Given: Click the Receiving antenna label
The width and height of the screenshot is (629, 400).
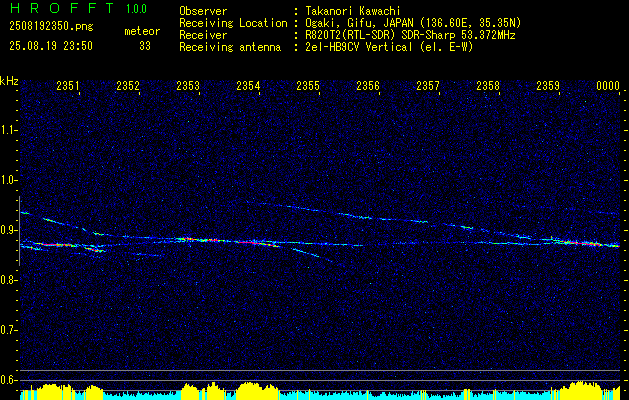Looking at the screenshot, I should (230, 47).
